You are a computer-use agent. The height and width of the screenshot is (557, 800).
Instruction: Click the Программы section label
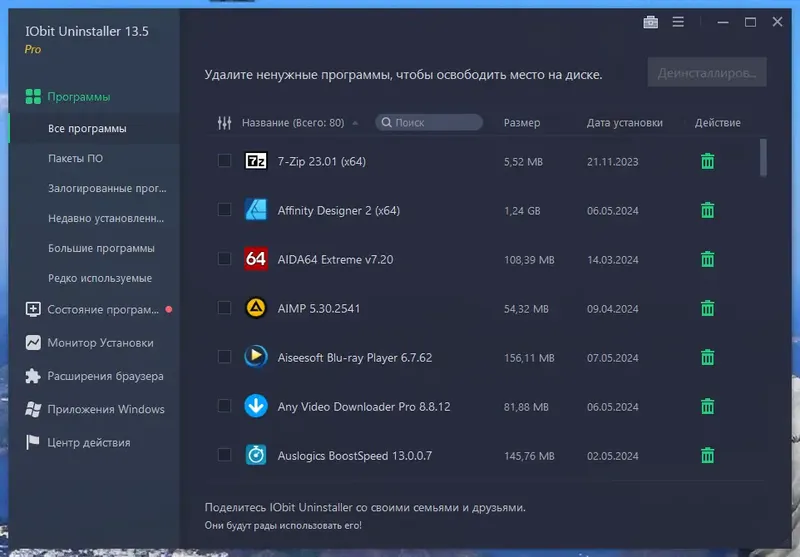point(79,97)
